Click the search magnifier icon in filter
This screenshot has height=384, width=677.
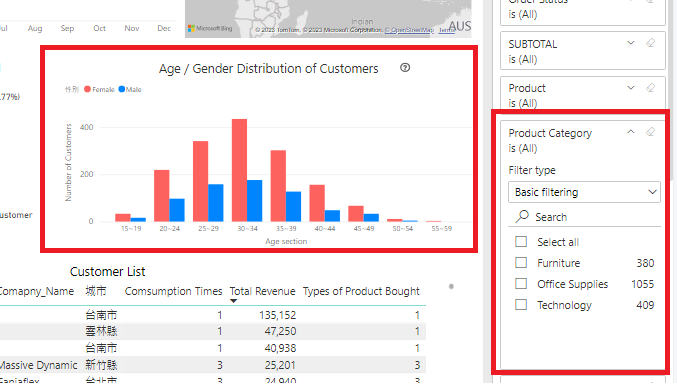(522, 216)
